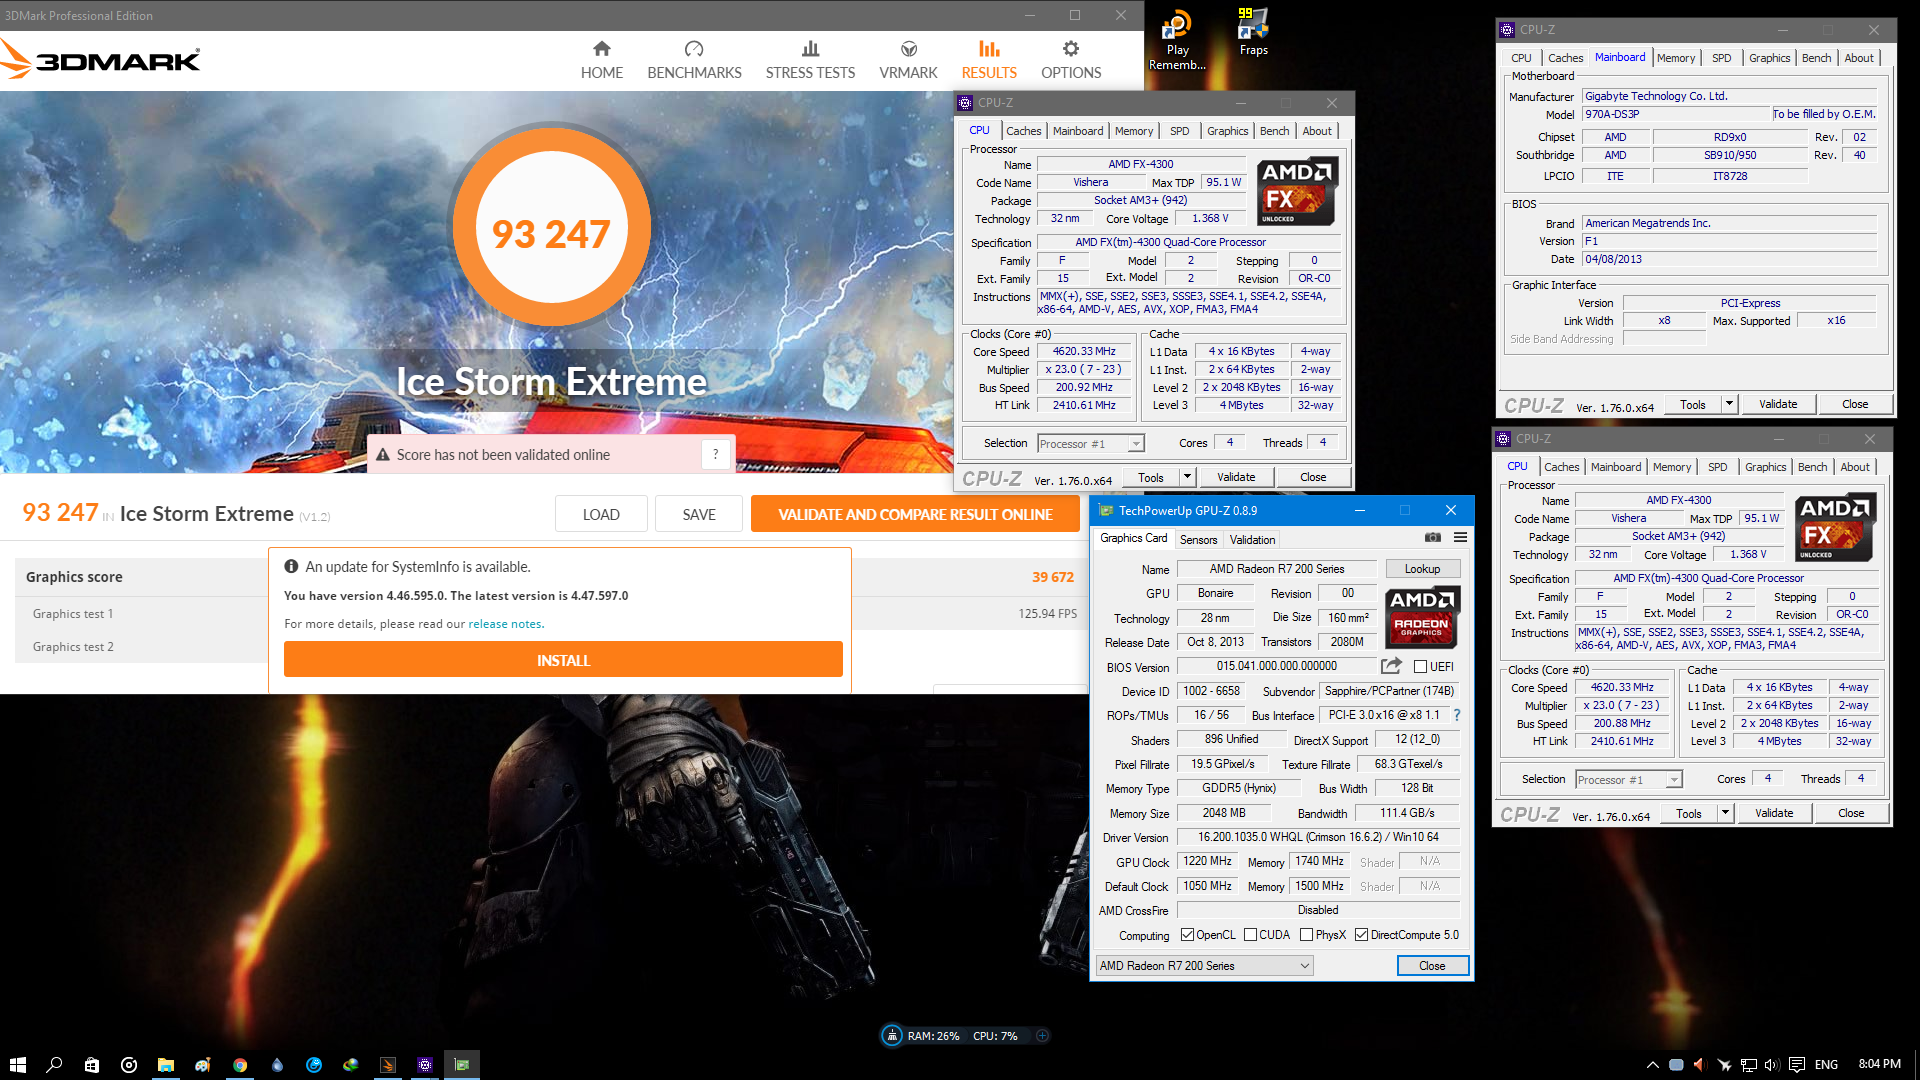Click the 93 247 score circle
Image resolution: width=1920 pixels, height=1080 pixels.
551,228
